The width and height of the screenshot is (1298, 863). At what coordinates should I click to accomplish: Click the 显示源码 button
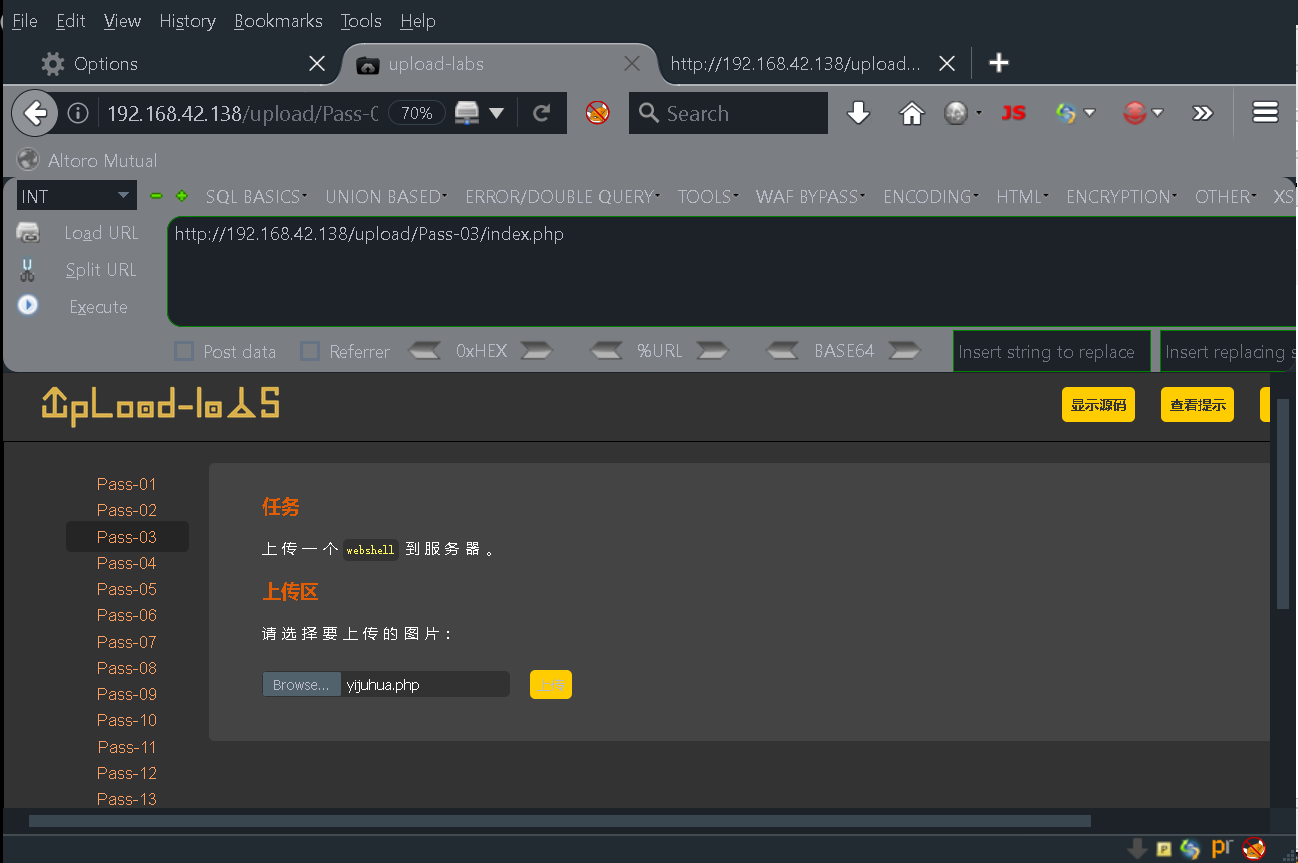tap(1097, 404)
